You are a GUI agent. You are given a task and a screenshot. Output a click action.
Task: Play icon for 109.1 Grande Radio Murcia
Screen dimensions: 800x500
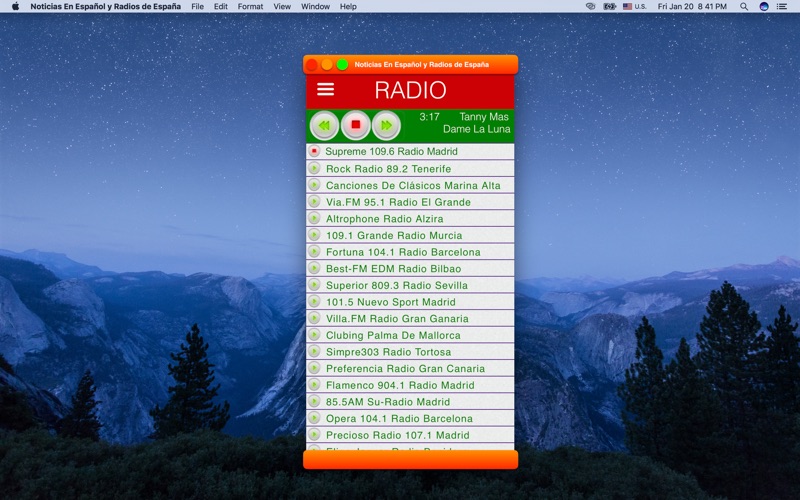pyautogui.click(x=314, y=235)
